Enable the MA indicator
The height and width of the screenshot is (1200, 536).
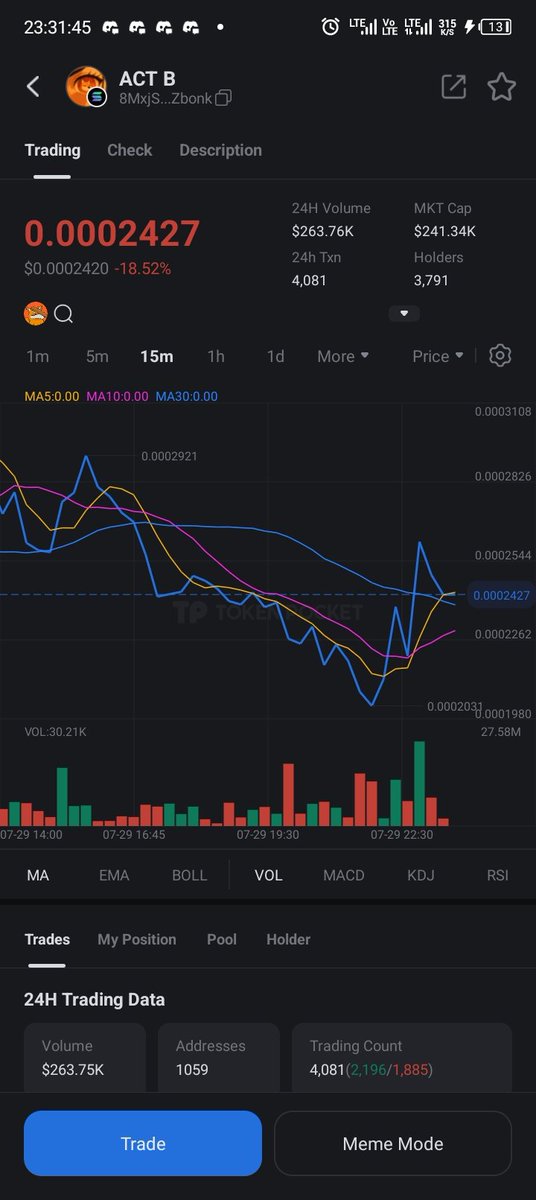tap(38, 875)
